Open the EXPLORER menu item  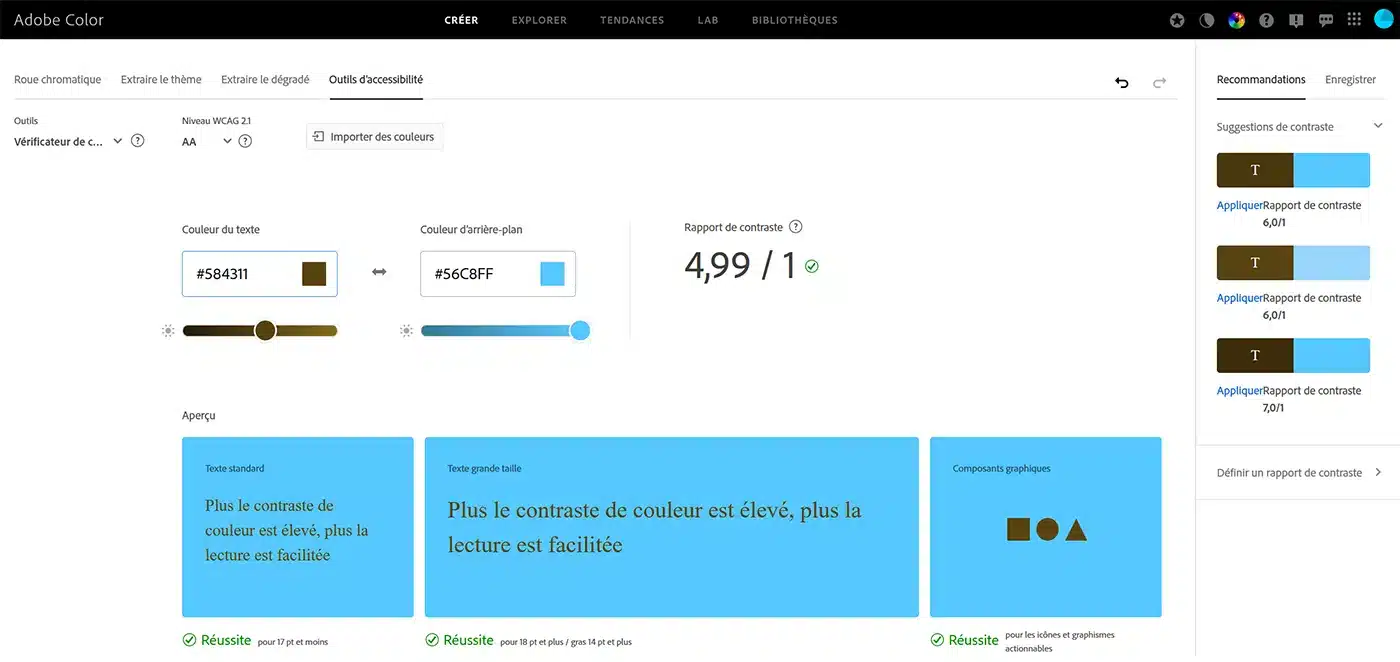(x=538, y=19)
